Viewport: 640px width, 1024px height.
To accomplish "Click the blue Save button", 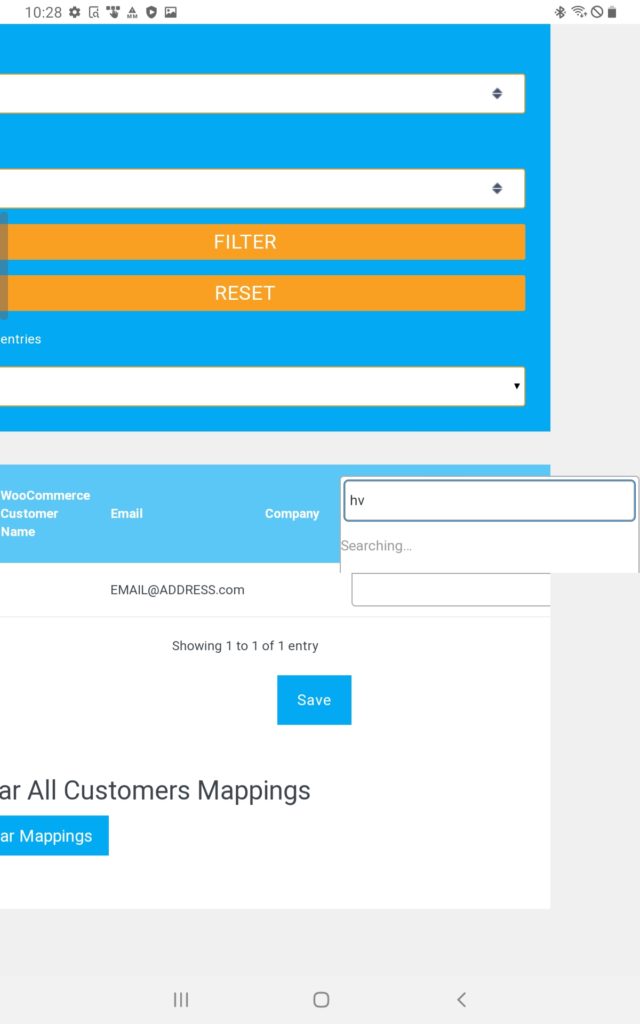I will tap(314, 700).
